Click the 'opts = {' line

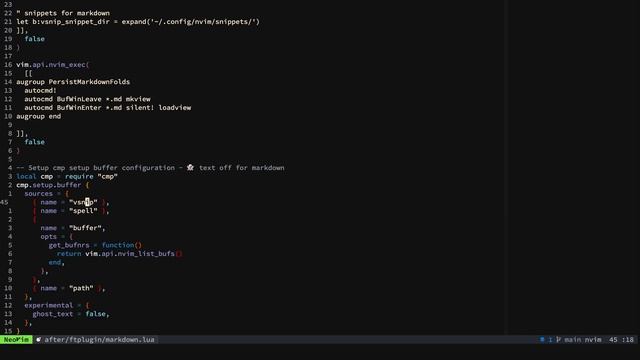(57, 236)
